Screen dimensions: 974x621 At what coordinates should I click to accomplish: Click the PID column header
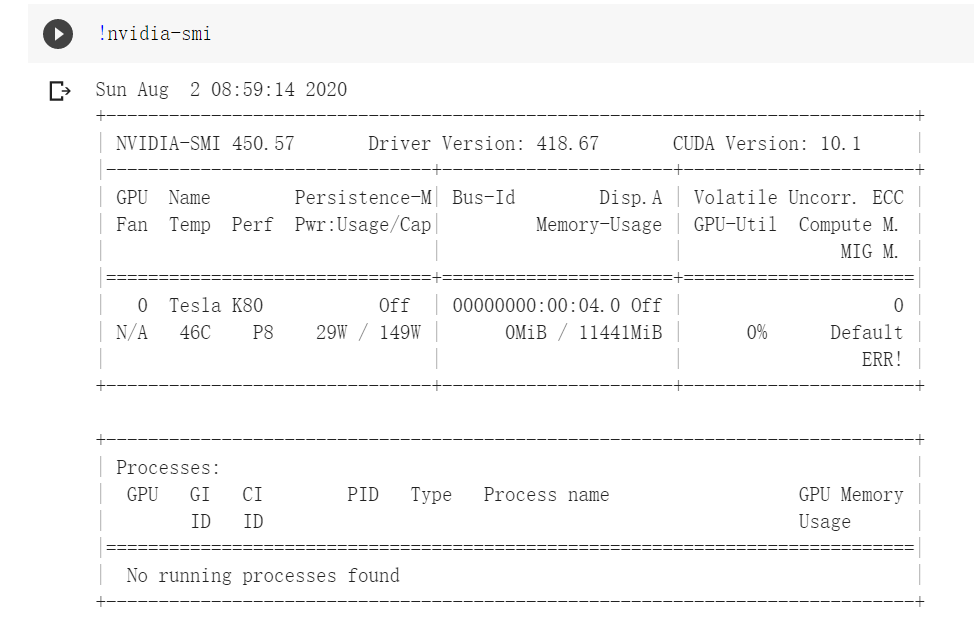(363, 495)
